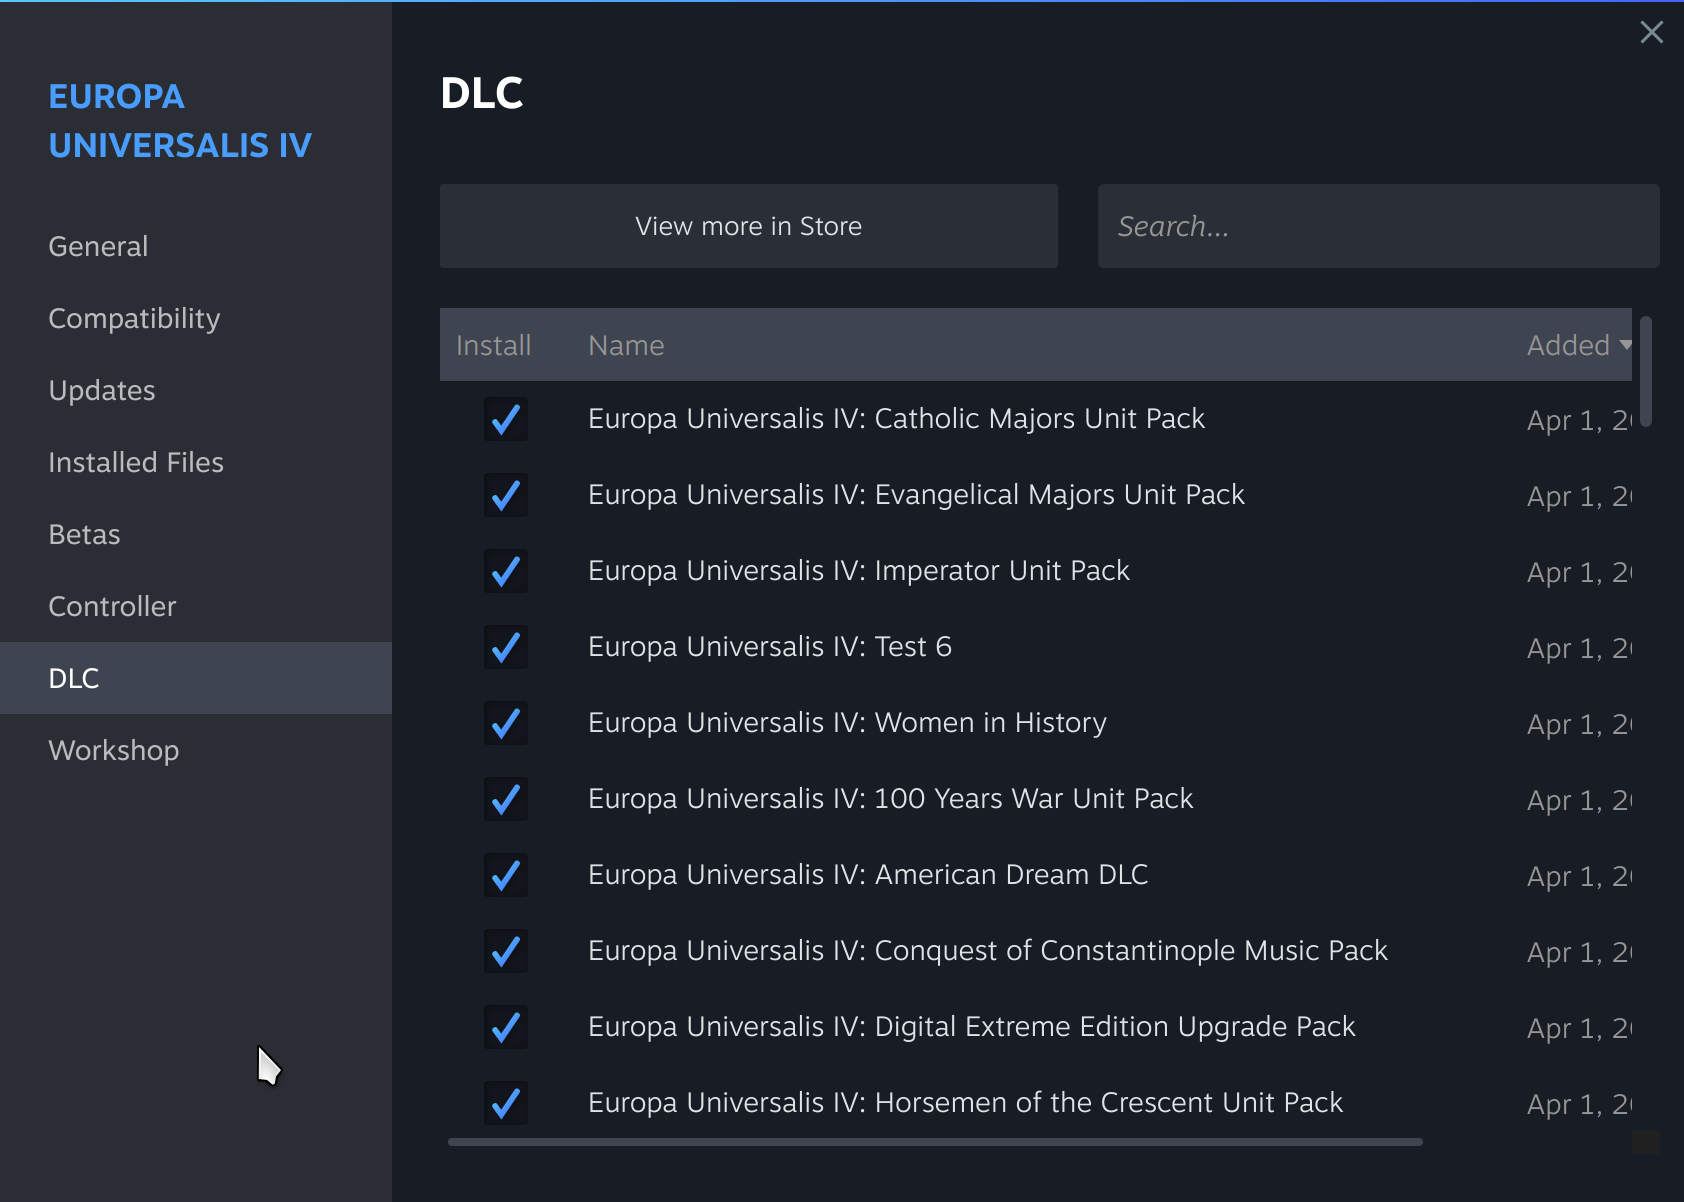Close the properties window with X
This screenshot has width=1684, height=1202.
1652,32
